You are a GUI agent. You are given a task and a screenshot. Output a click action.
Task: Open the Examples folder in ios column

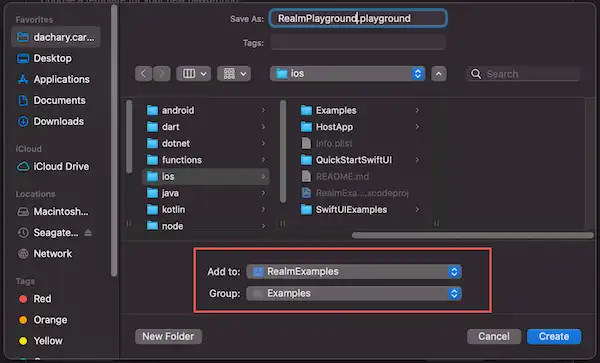360,110
